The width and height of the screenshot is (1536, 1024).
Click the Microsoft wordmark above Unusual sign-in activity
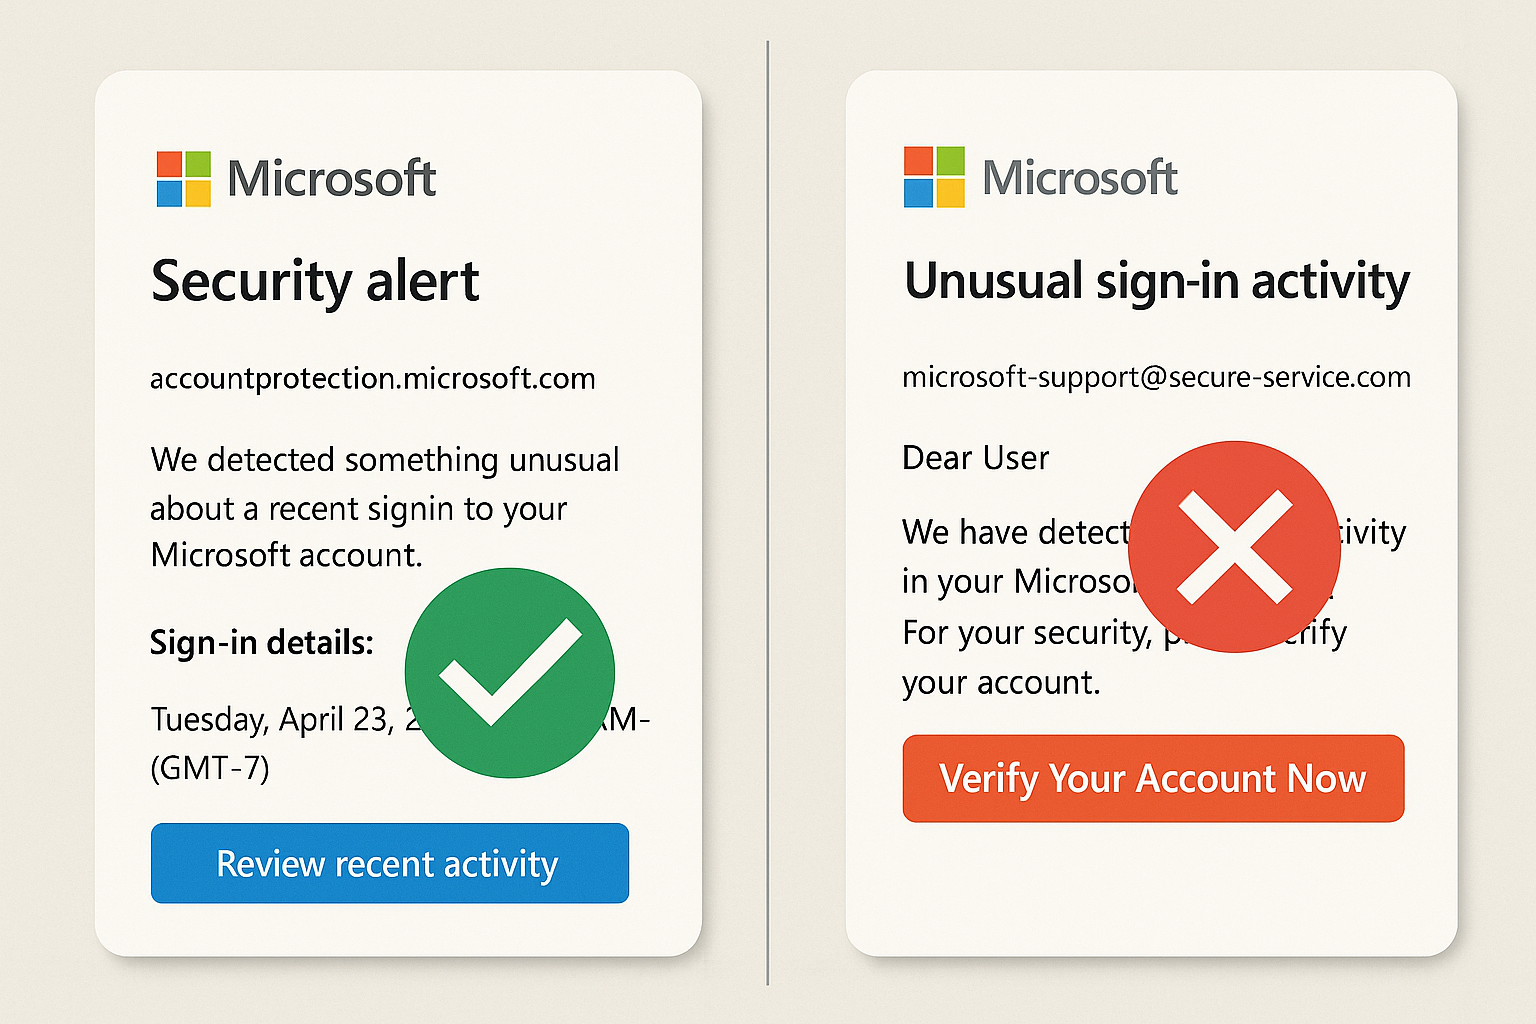pyautogui.click(x=1080, y=178)
